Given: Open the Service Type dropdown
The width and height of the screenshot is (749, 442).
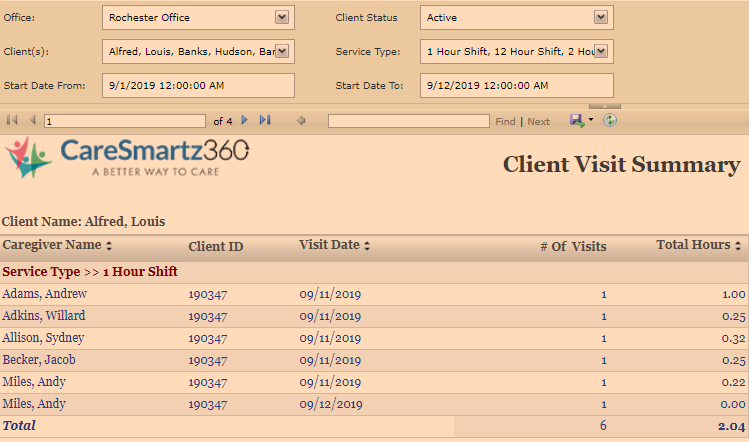Looking at the screenshot, I should point(600,51).
